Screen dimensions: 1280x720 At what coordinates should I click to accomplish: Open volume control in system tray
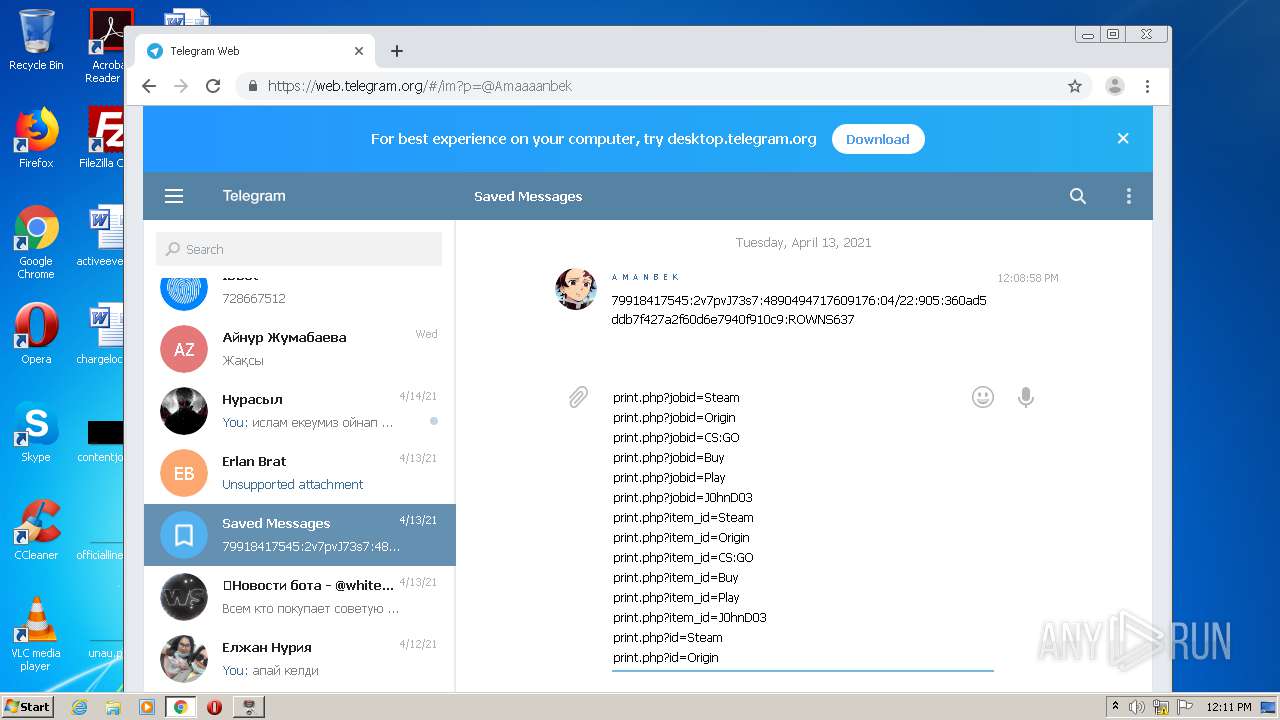pos(1137,707)
